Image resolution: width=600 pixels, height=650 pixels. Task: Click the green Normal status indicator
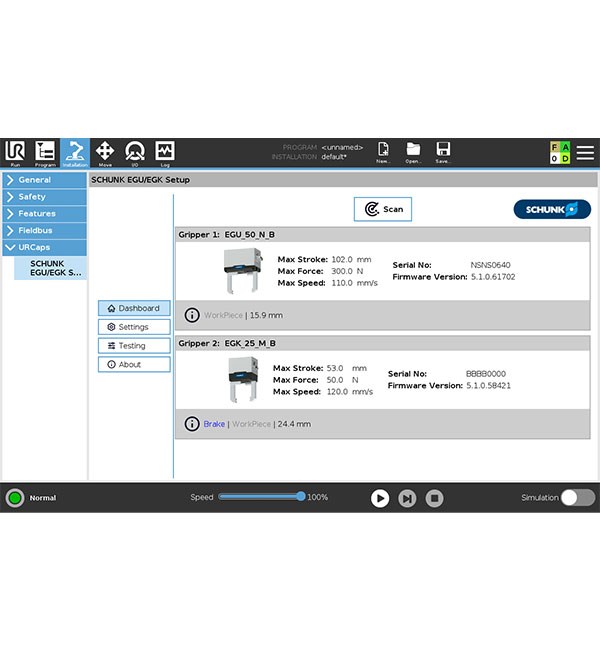point(15,497)
